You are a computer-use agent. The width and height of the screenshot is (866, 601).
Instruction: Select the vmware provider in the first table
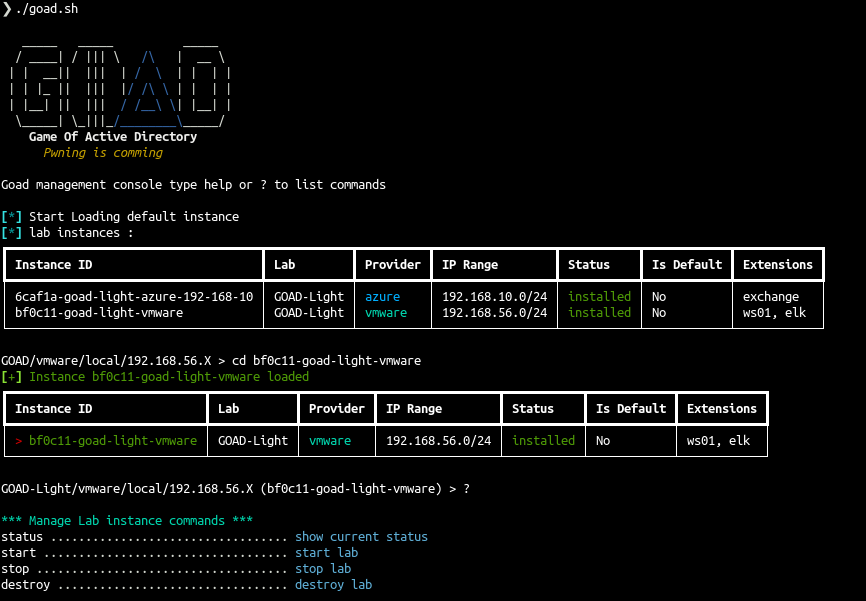[385, 312]
